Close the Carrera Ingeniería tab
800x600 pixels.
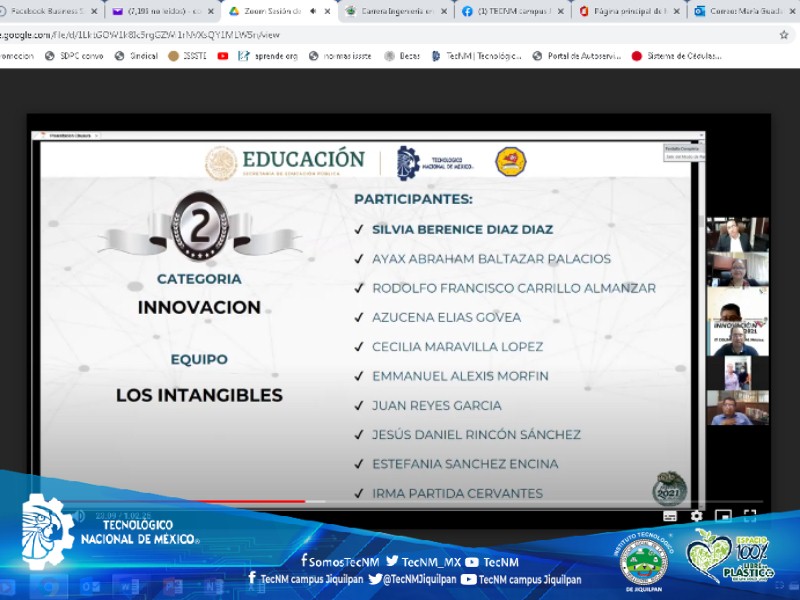(x=444, y=11)
